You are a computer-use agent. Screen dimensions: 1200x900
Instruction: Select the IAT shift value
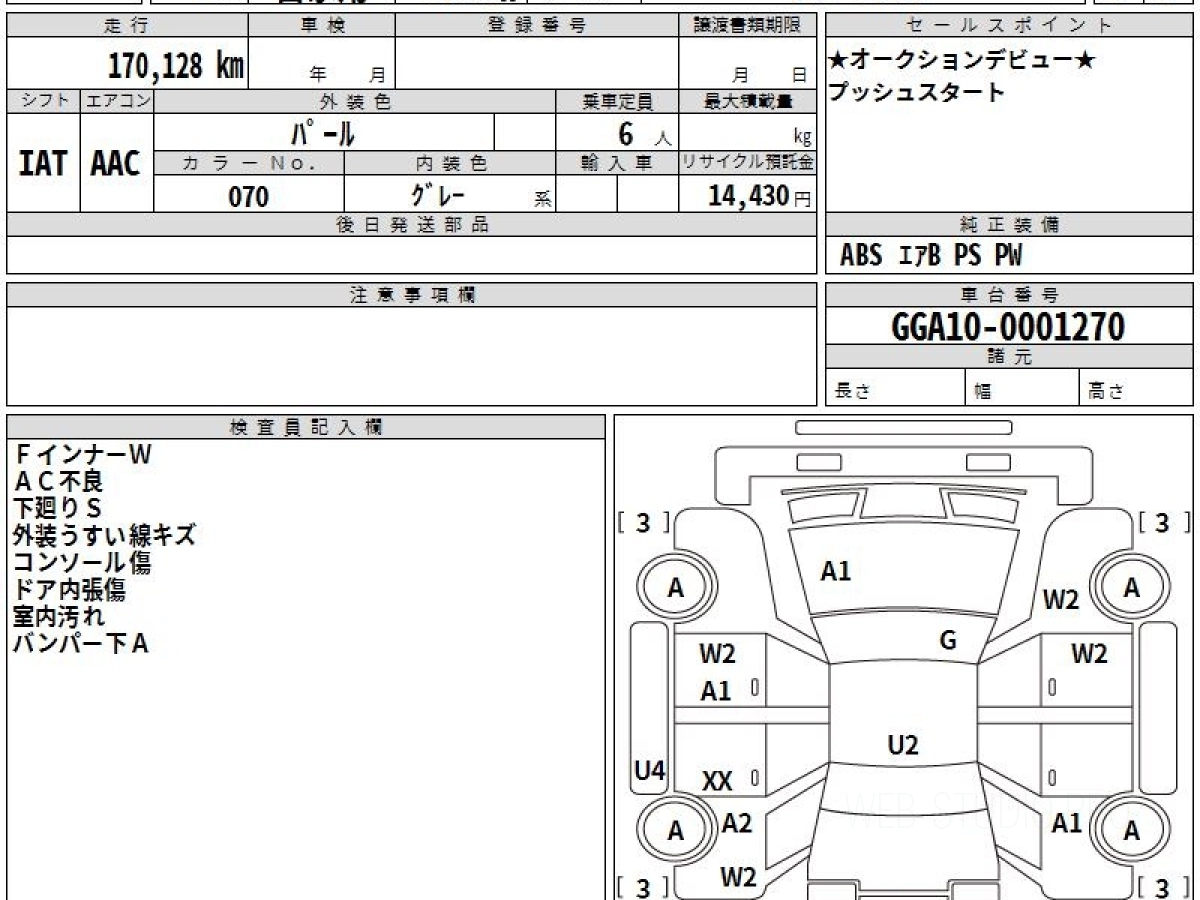click(43, 164)
